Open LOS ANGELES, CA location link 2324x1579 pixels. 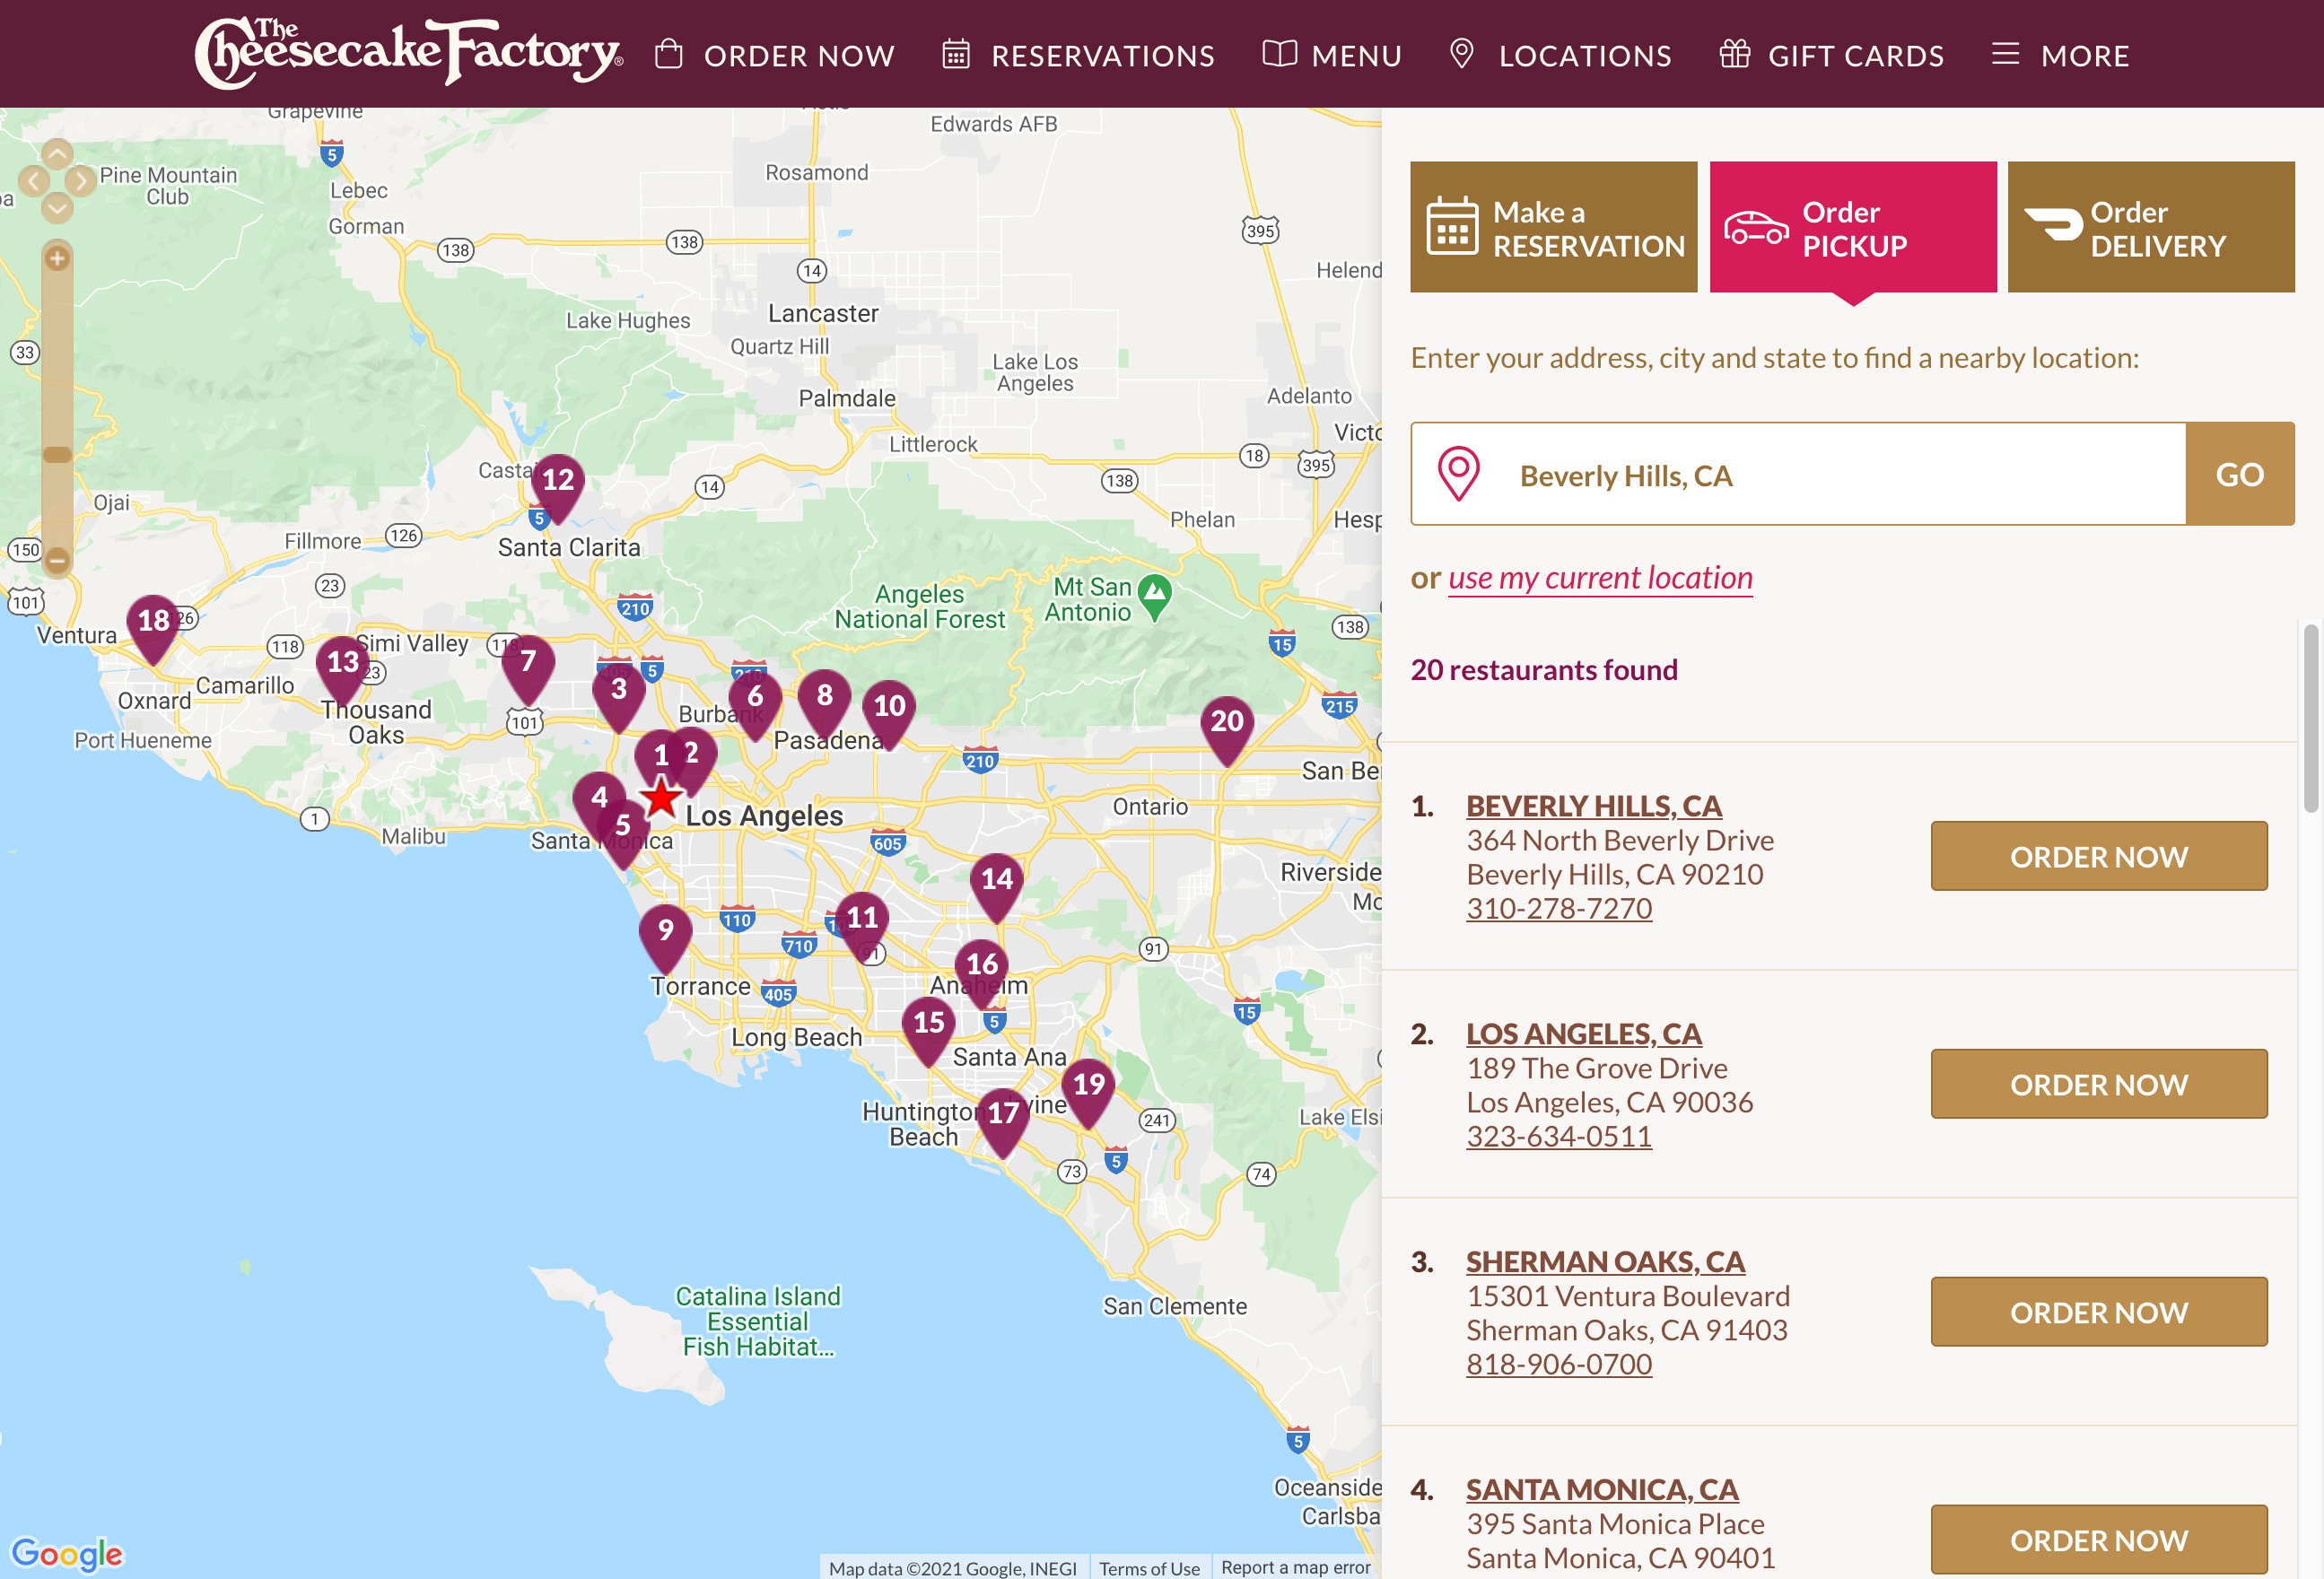(1584, 1034)
